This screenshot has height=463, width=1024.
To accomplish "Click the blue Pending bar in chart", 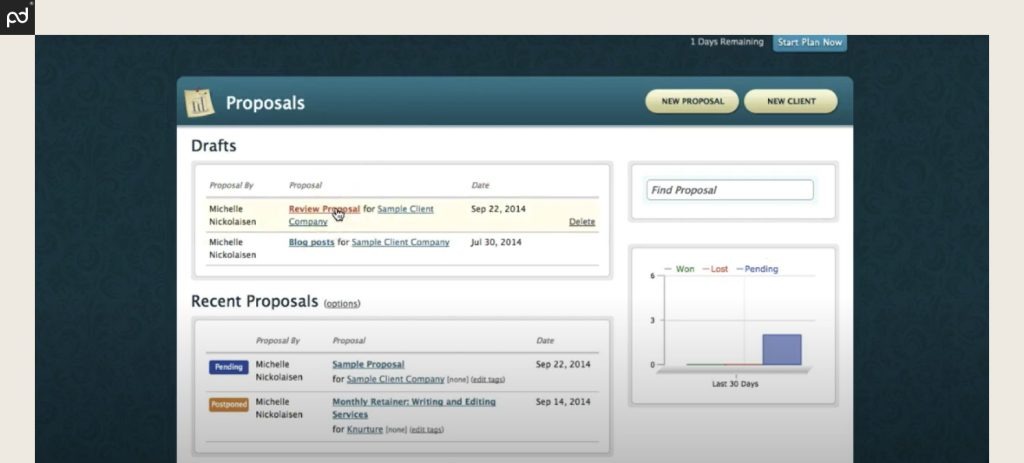I will [781, 349].
